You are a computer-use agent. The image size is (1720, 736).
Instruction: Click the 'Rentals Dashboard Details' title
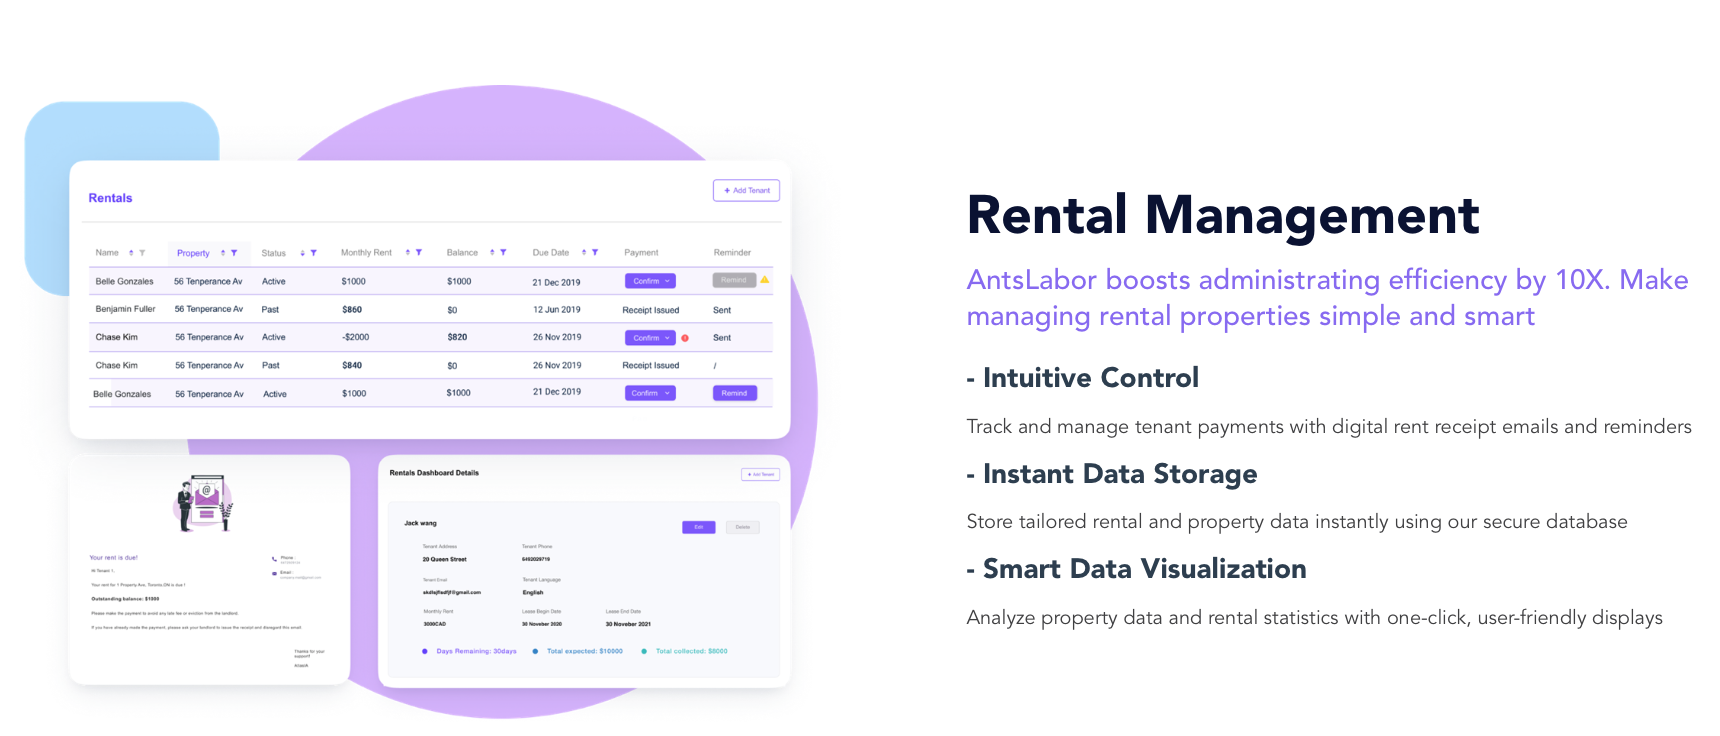[434, 473]
